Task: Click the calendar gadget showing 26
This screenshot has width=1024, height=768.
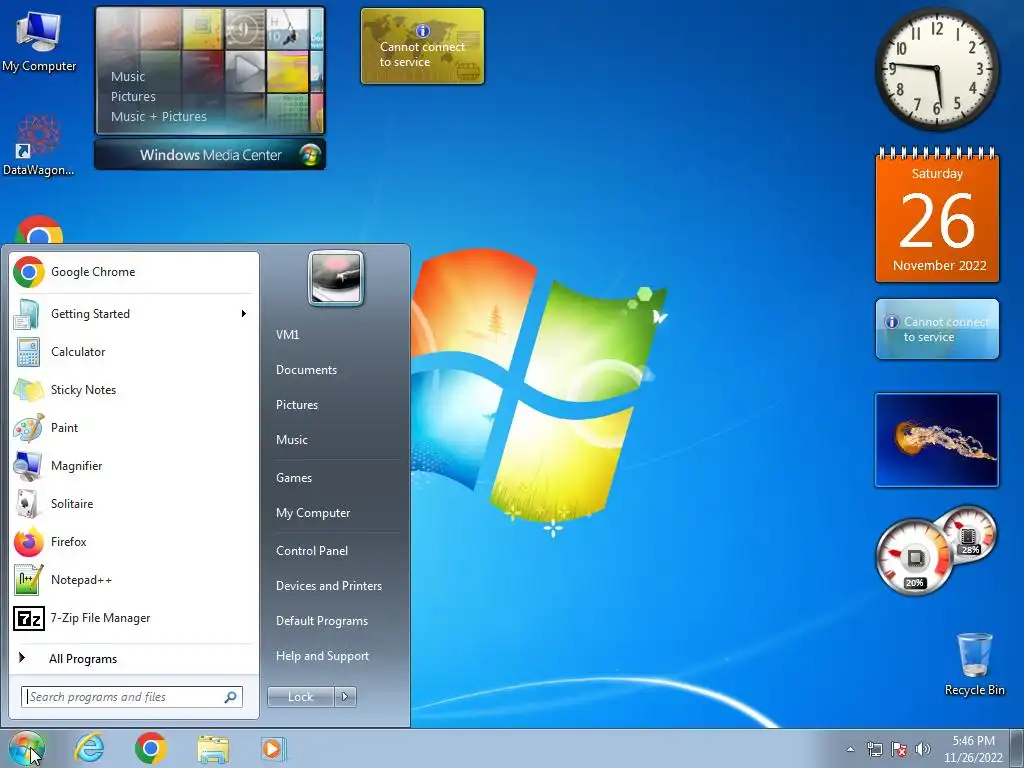Action: tap(937, 216)
